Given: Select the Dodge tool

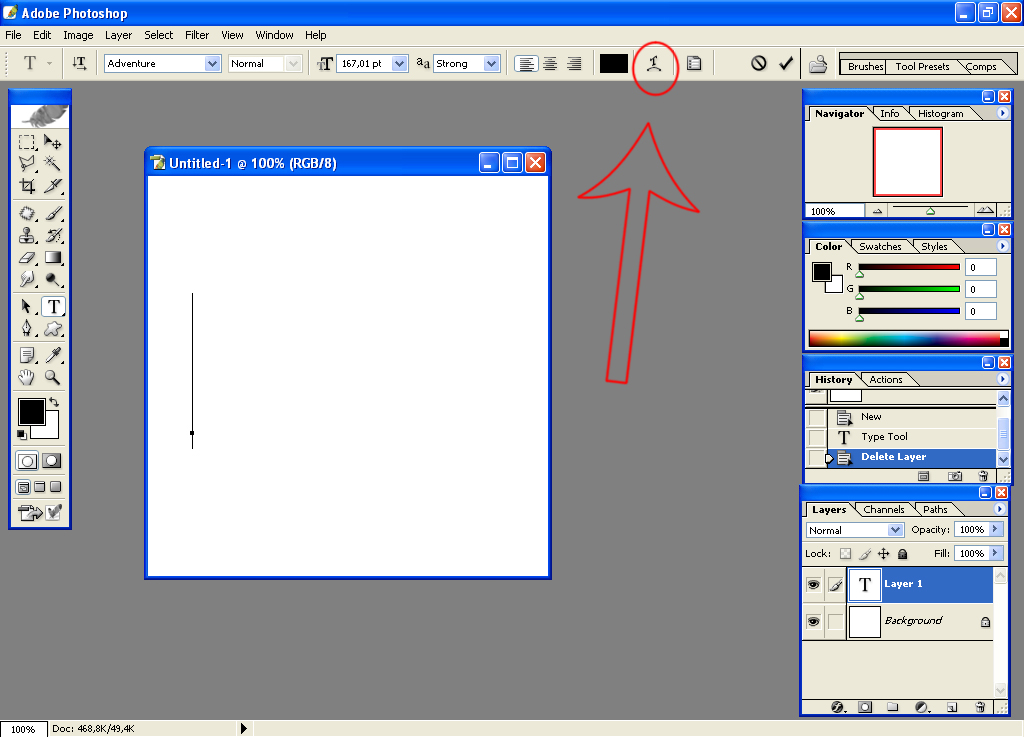Looking at the screenshot, I should pyautogui.click(x=53, y=279).
